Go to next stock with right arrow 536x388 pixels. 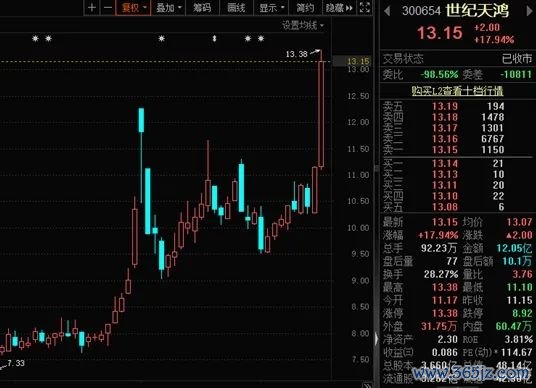click(x=530, y=11)
